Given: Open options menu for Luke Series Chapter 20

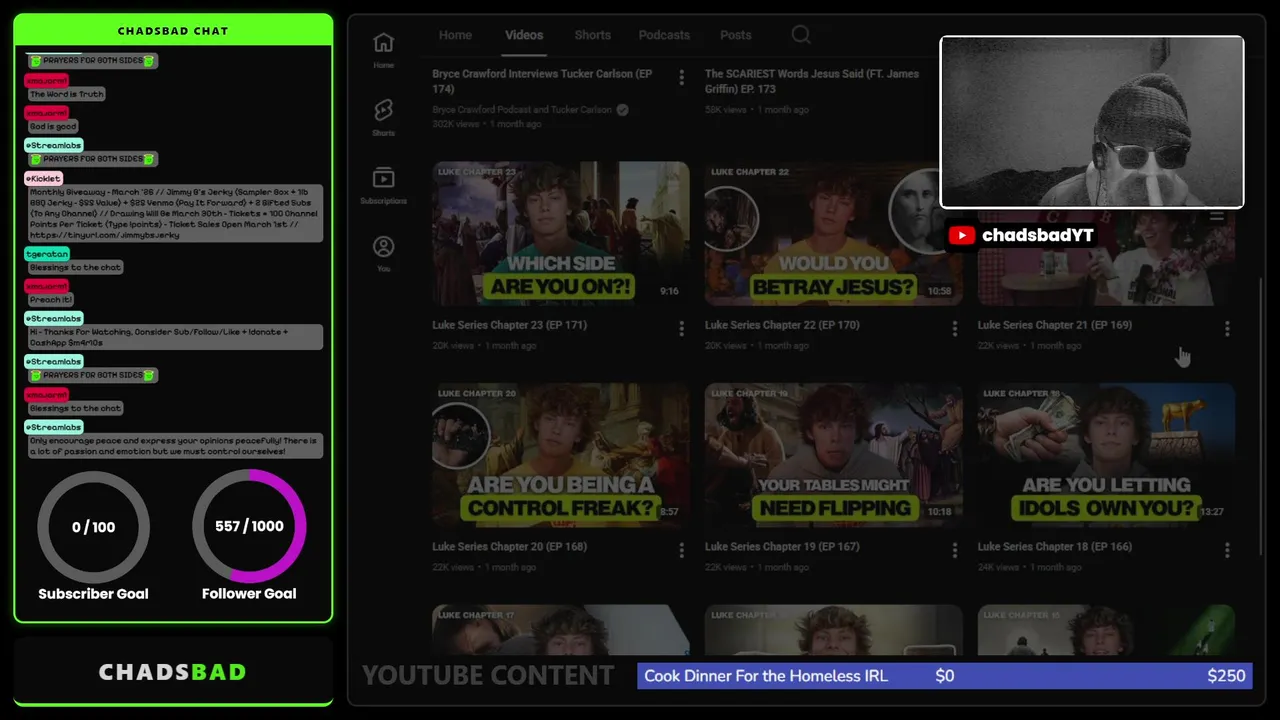Looking at the screenshot, I should pos(682,550).
